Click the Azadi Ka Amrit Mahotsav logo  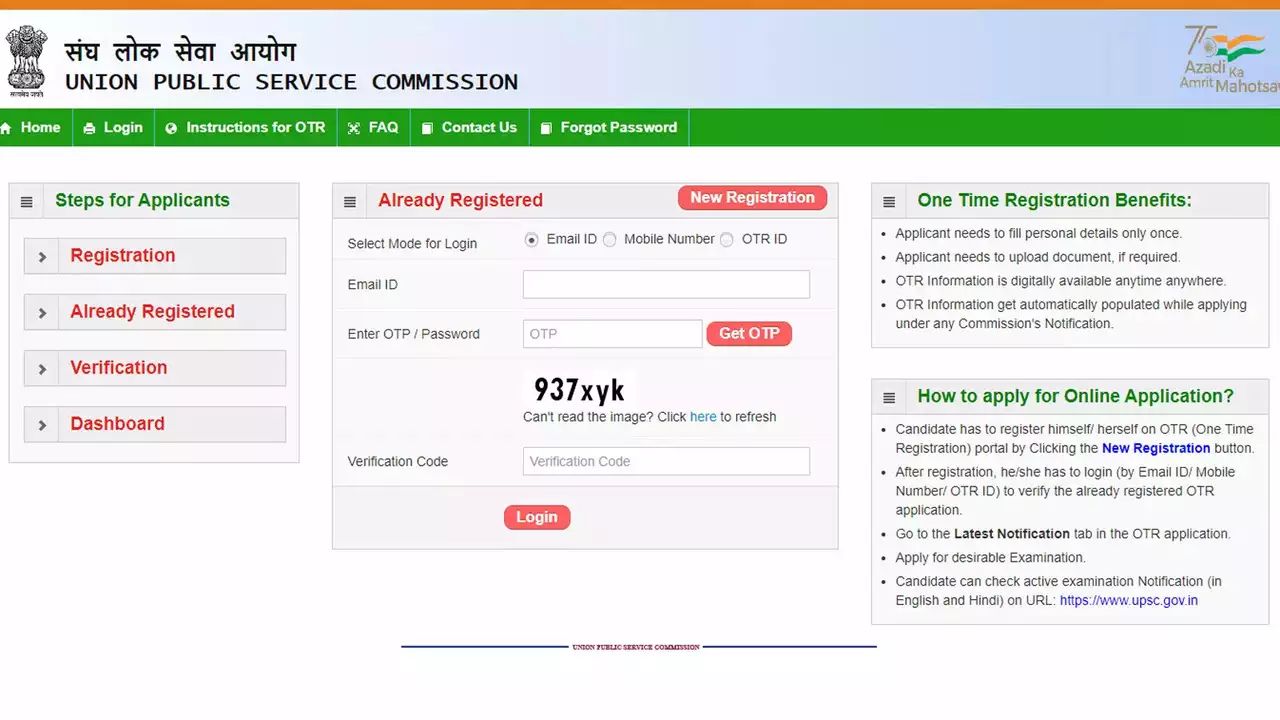(1229, 59)
